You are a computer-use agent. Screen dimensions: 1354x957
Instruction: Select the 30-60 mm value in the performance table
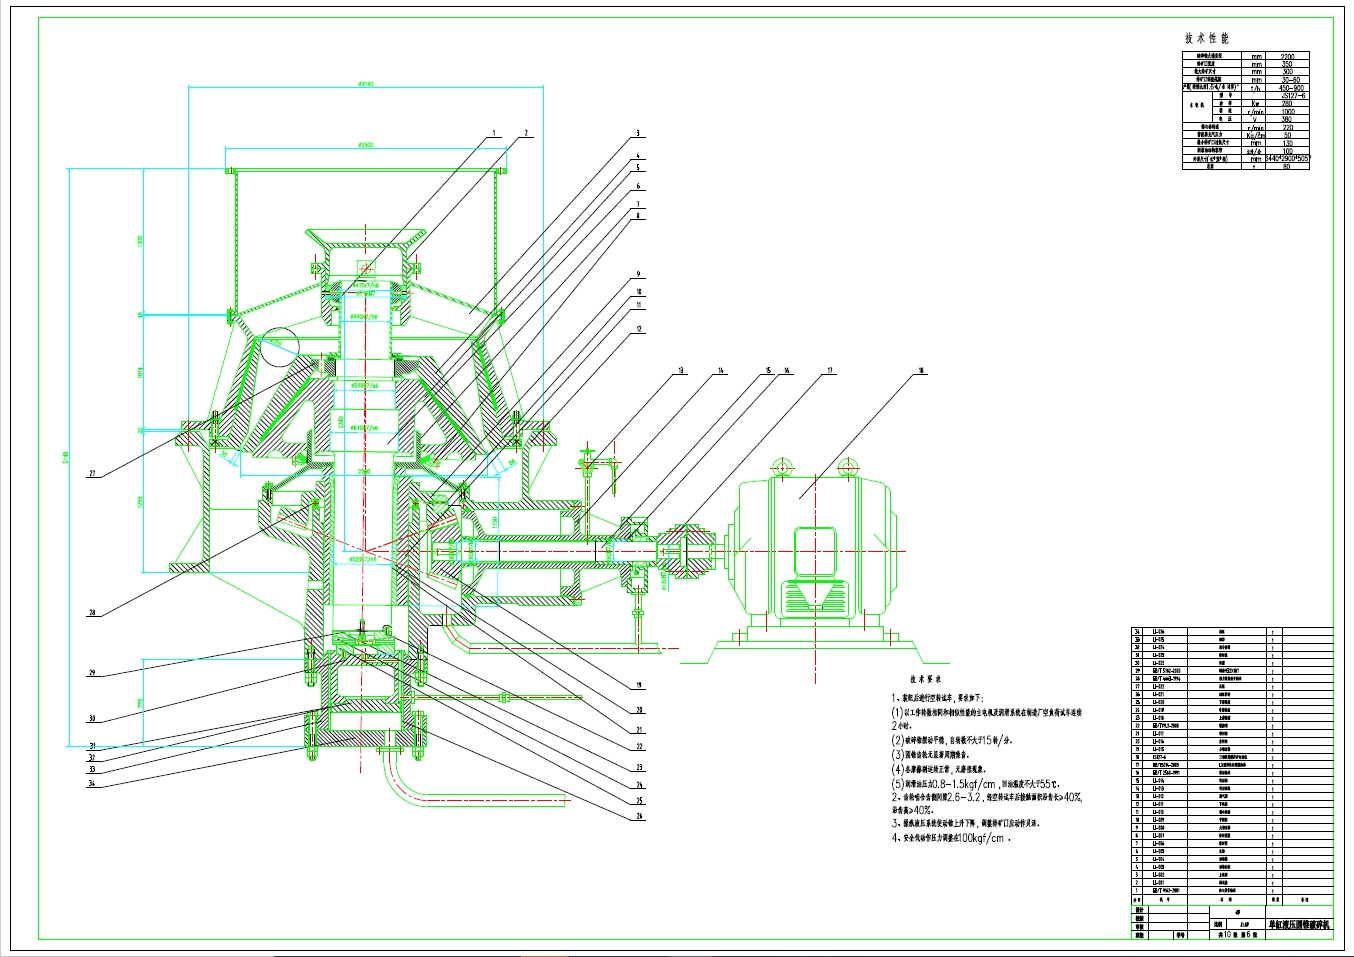click(x=1291, y=80)
